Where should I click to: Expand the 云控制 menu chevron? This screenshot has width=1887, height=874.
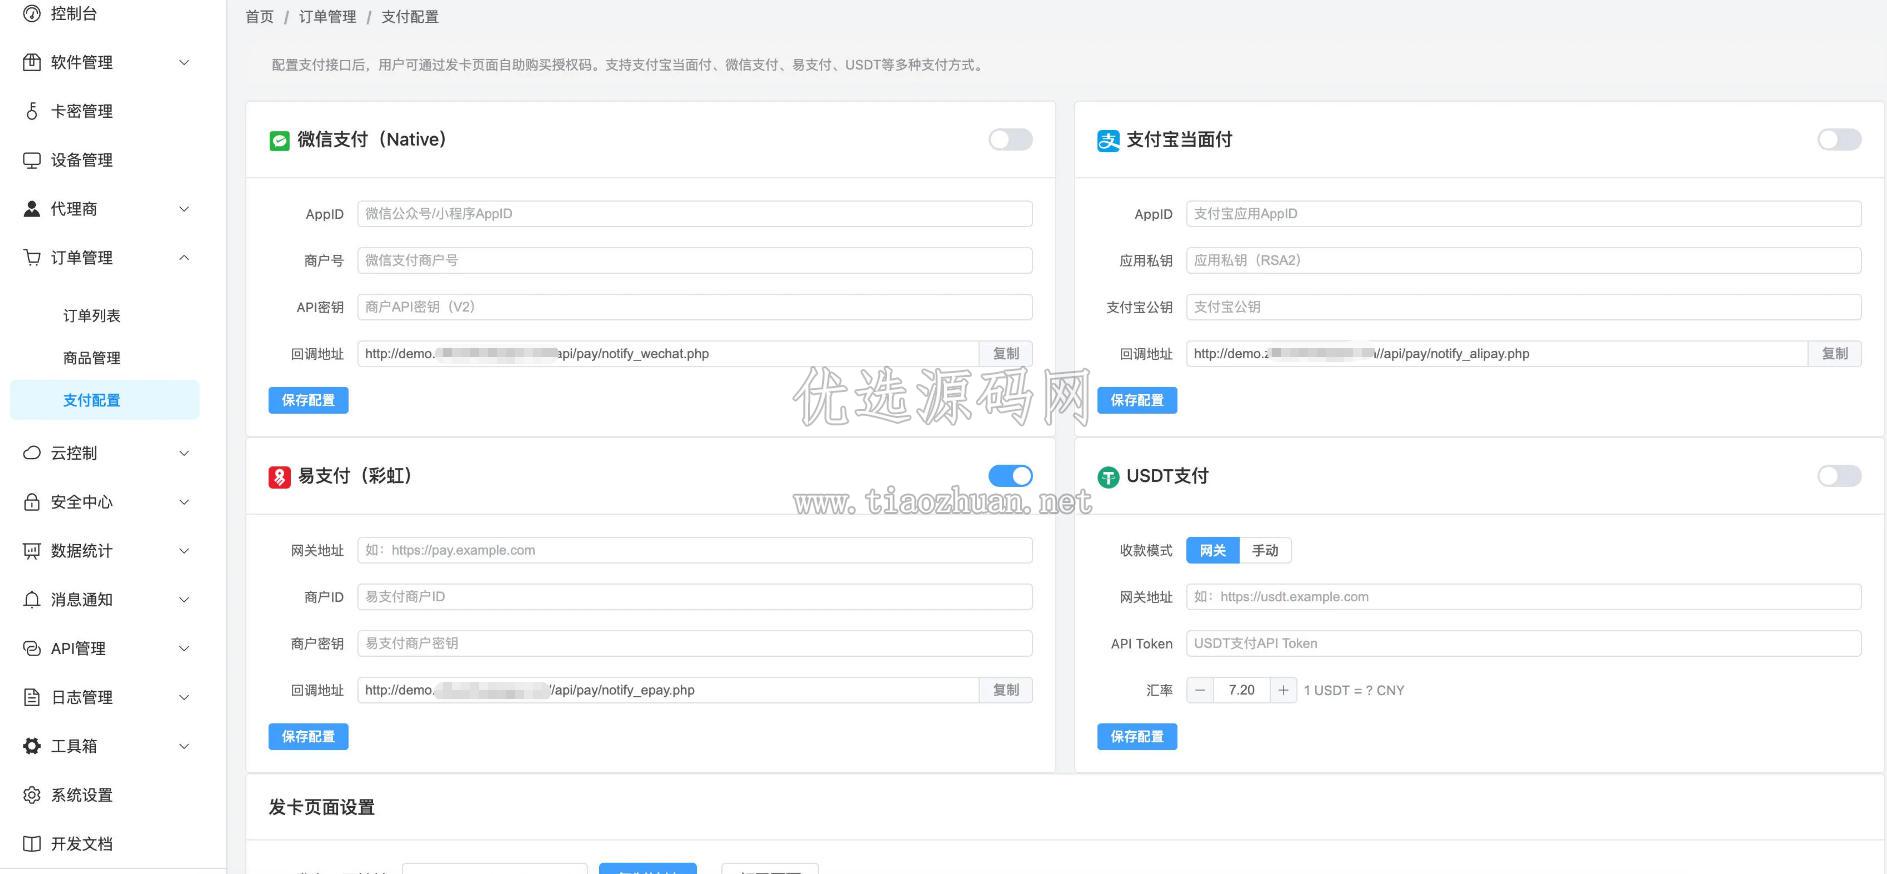click(x=184, y=453)
